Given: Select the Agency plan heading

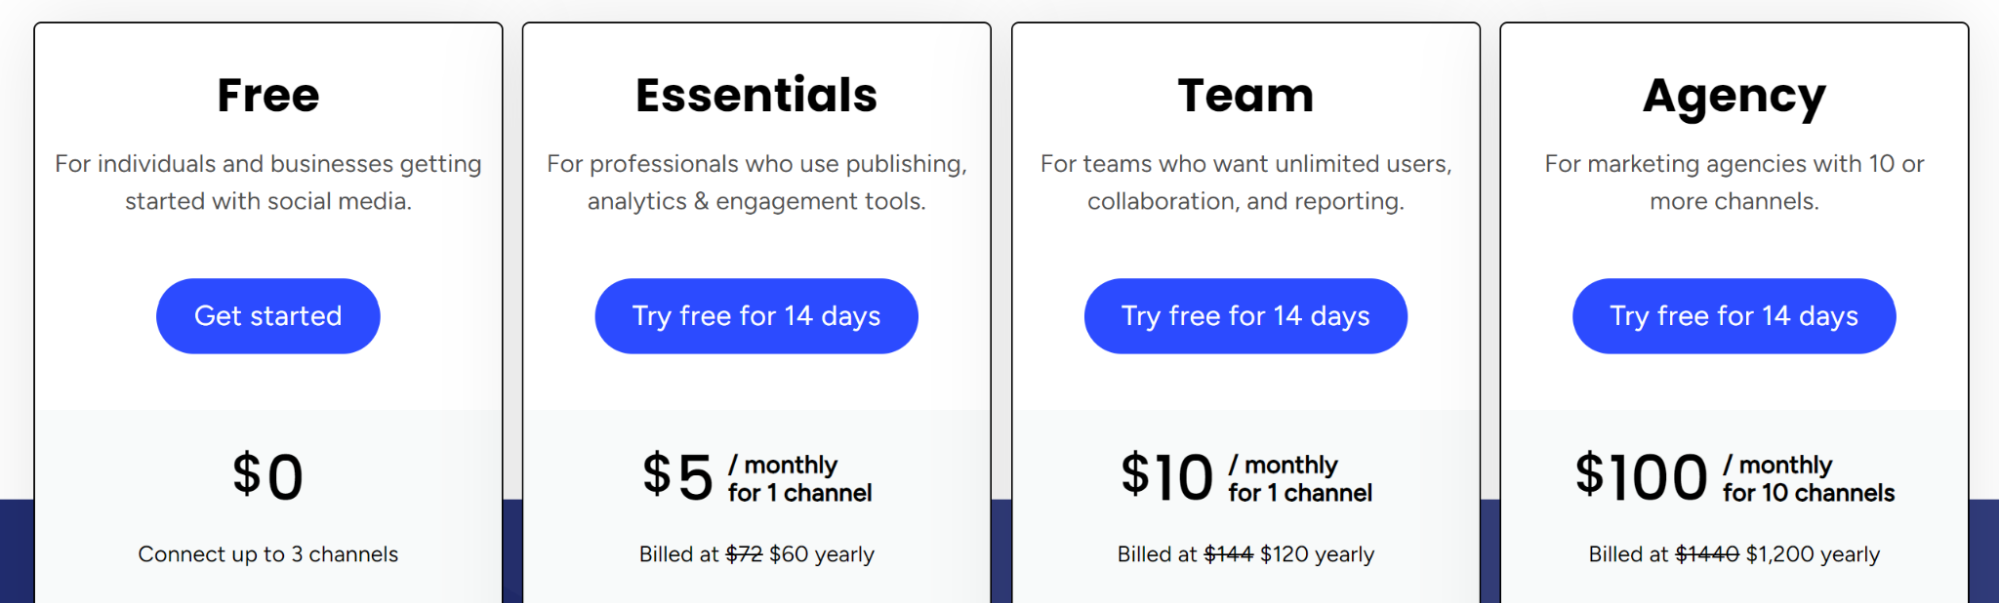Looking at the screenshot, I should click(1734, 94).
